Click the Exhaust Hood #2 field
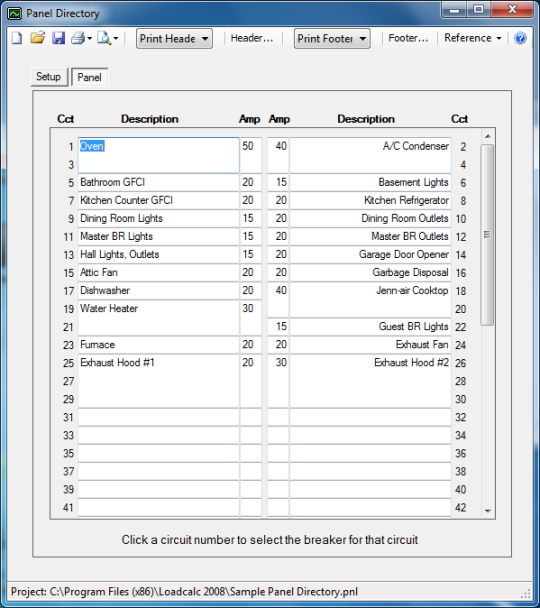This screenshot has height=608, width=540. [x=370, y=381]
